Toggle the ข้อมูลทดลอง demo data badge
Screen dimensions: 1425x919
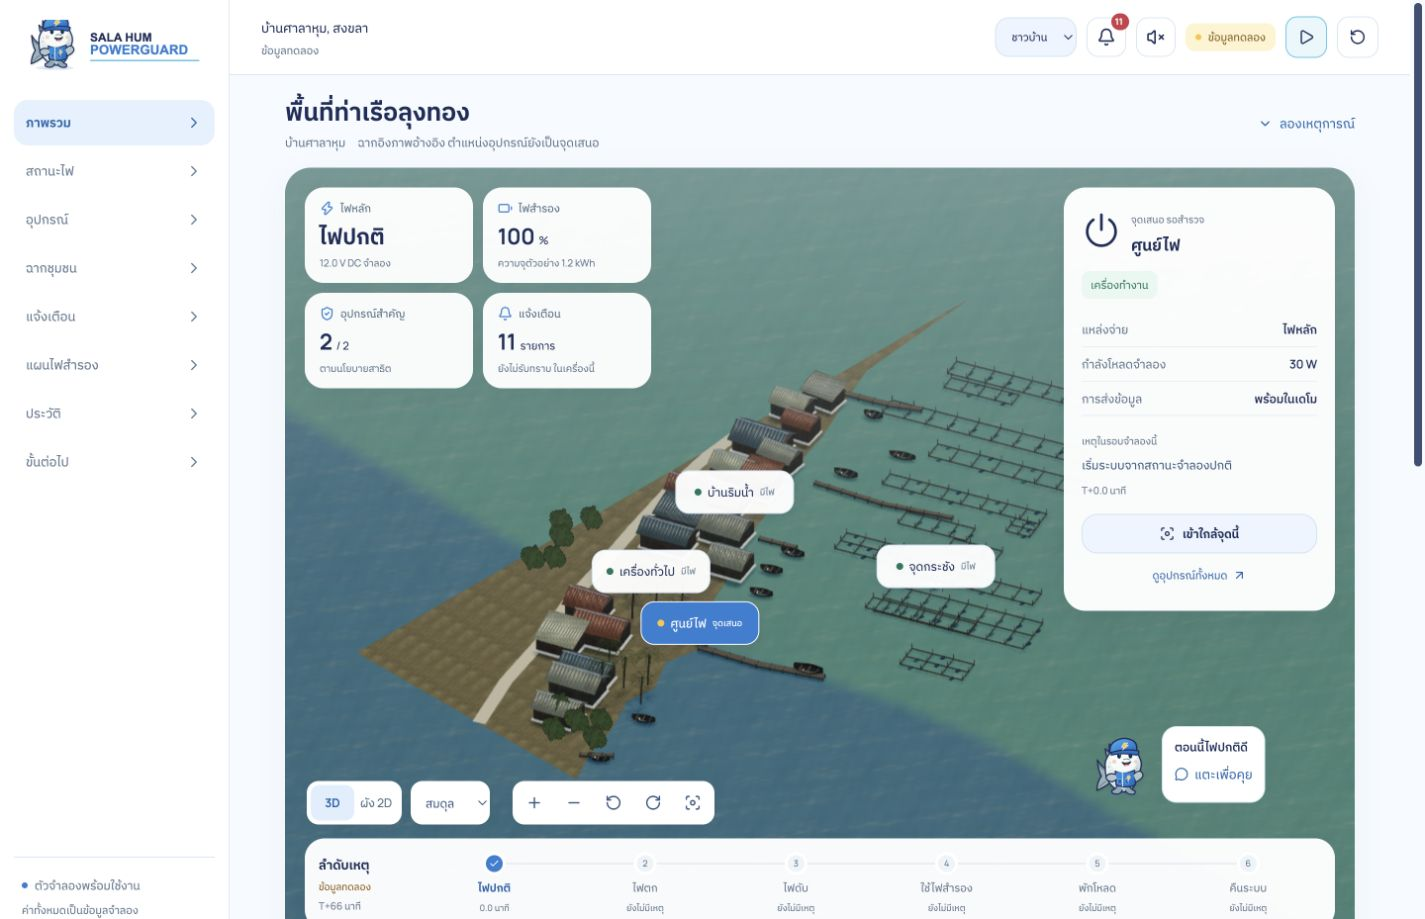pos(1230,37)
